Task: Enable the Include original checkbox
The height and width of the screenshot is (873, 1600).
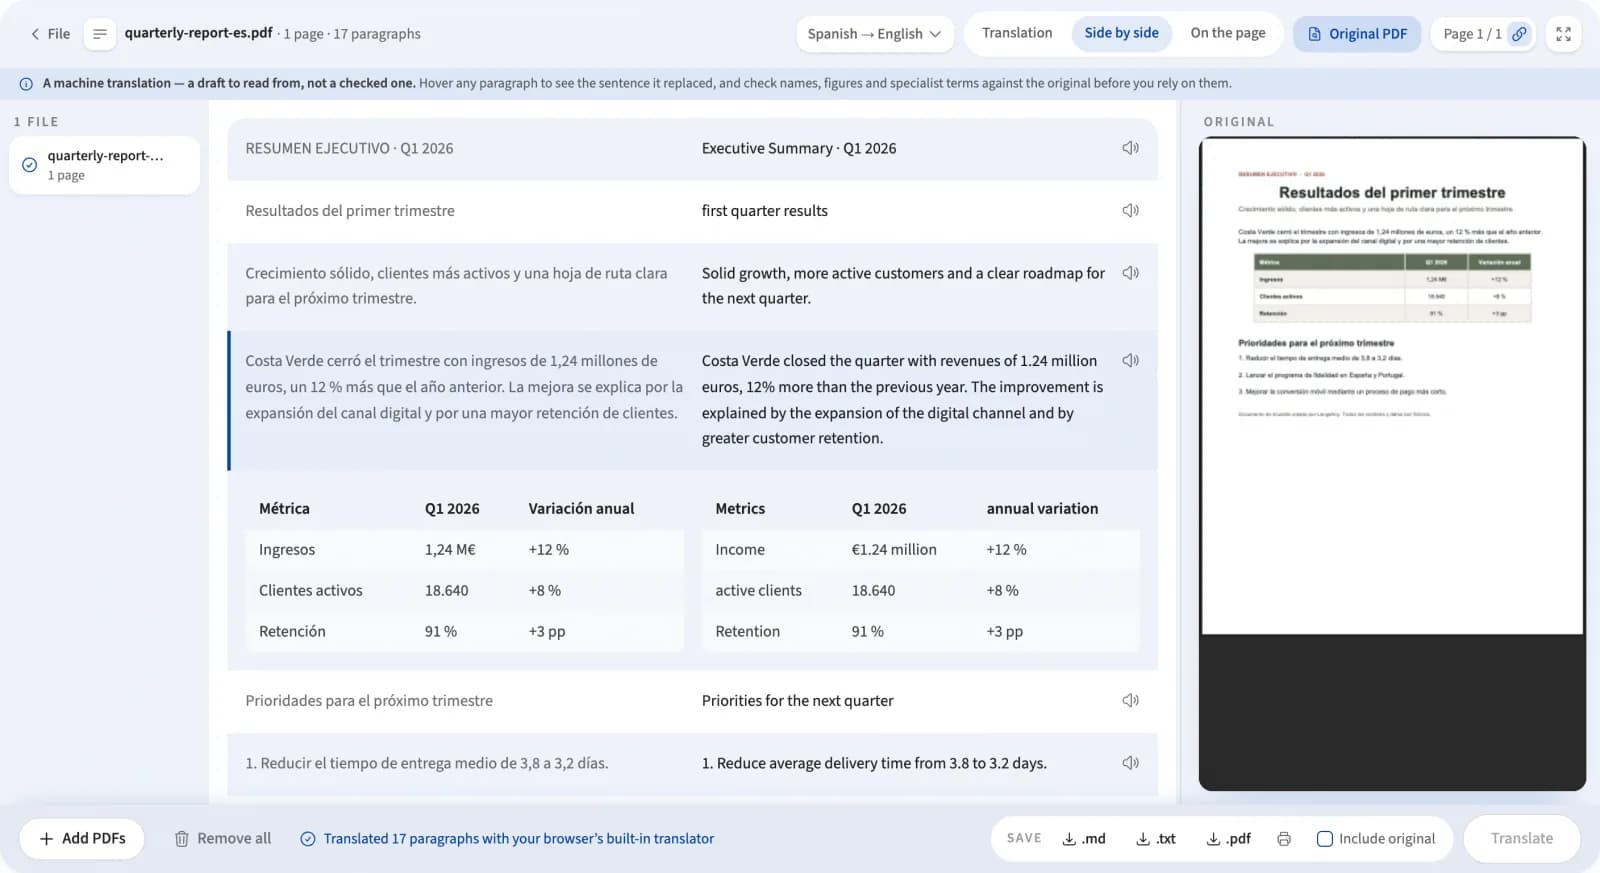Action: [1325, 839]
